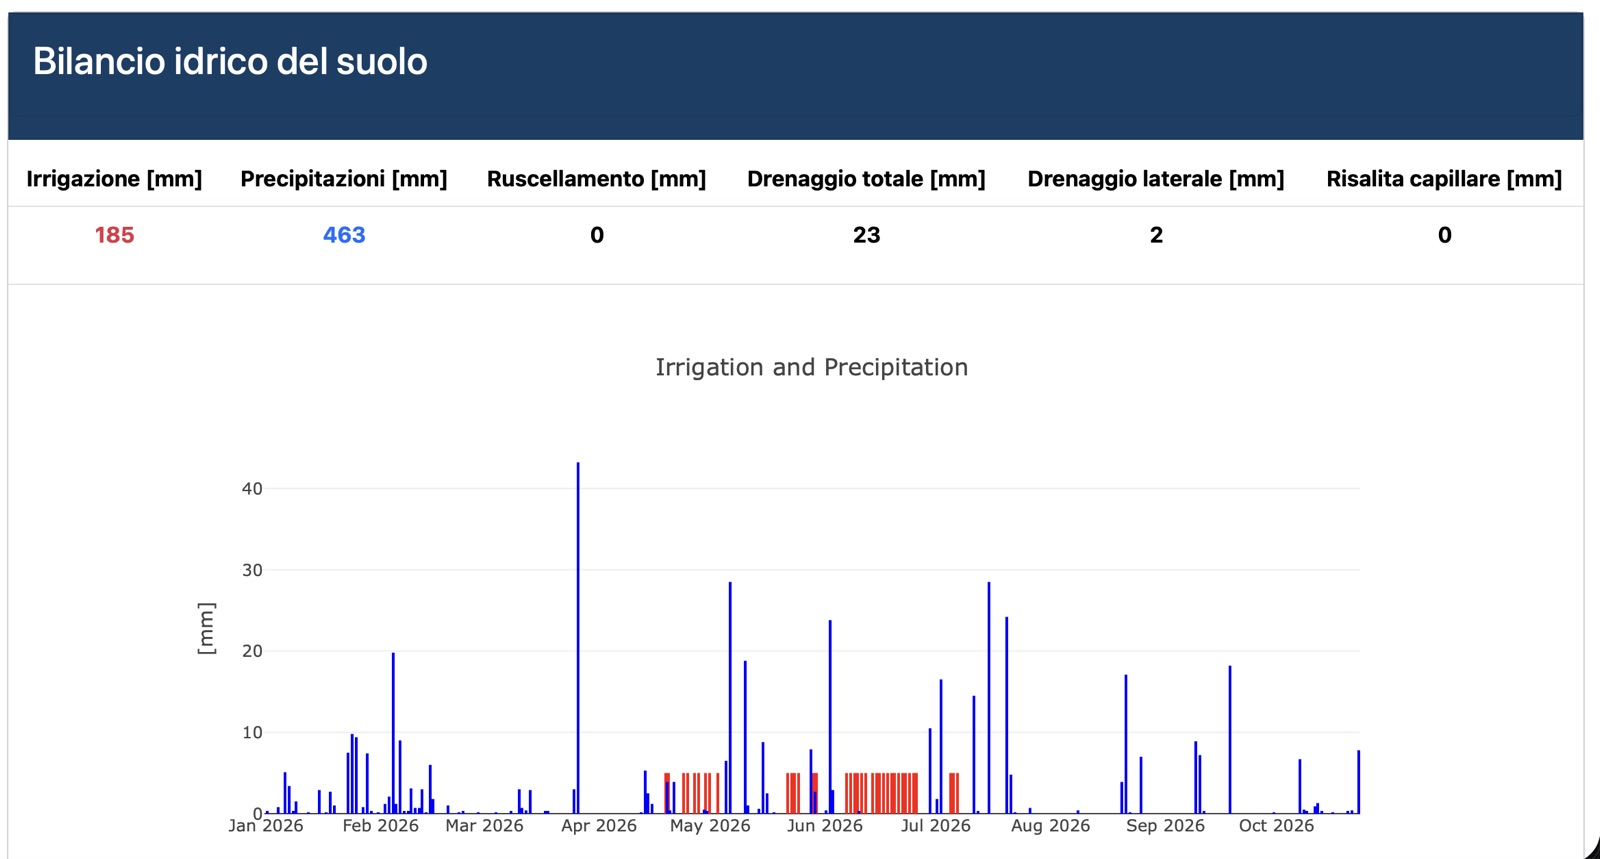Click the [mm] y-axis label

point(206,629)
